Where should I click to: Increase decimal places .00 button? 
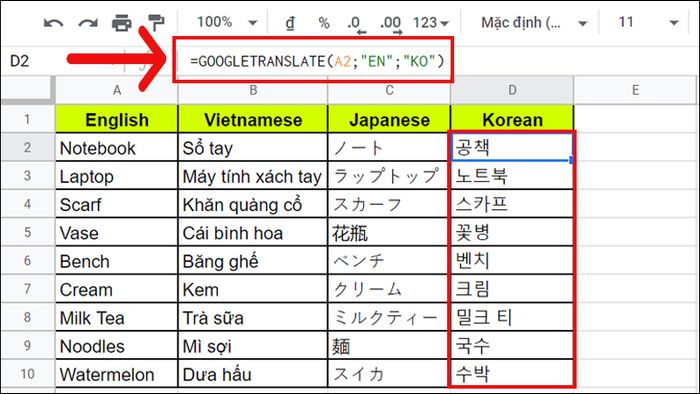click(391, 24)
